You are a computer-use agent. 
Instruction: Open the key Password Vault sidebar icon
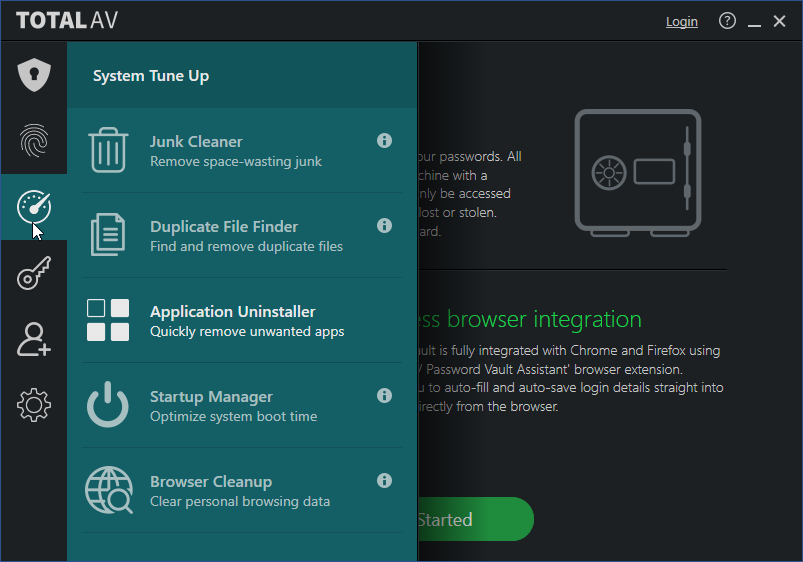34,273
